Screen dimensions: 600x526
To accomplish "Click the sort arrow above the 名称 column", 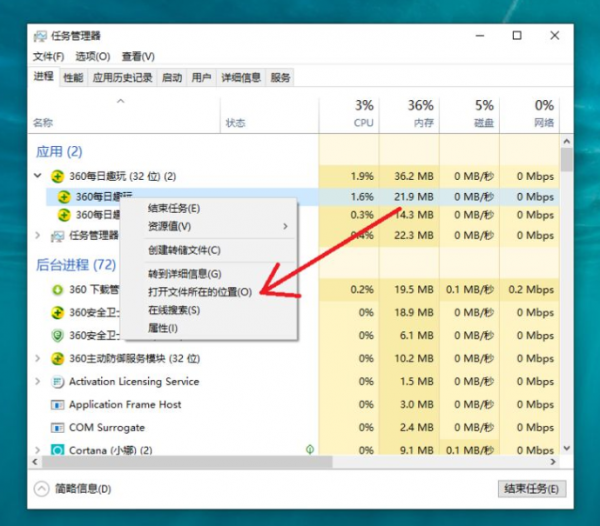I will pos(121,101).
